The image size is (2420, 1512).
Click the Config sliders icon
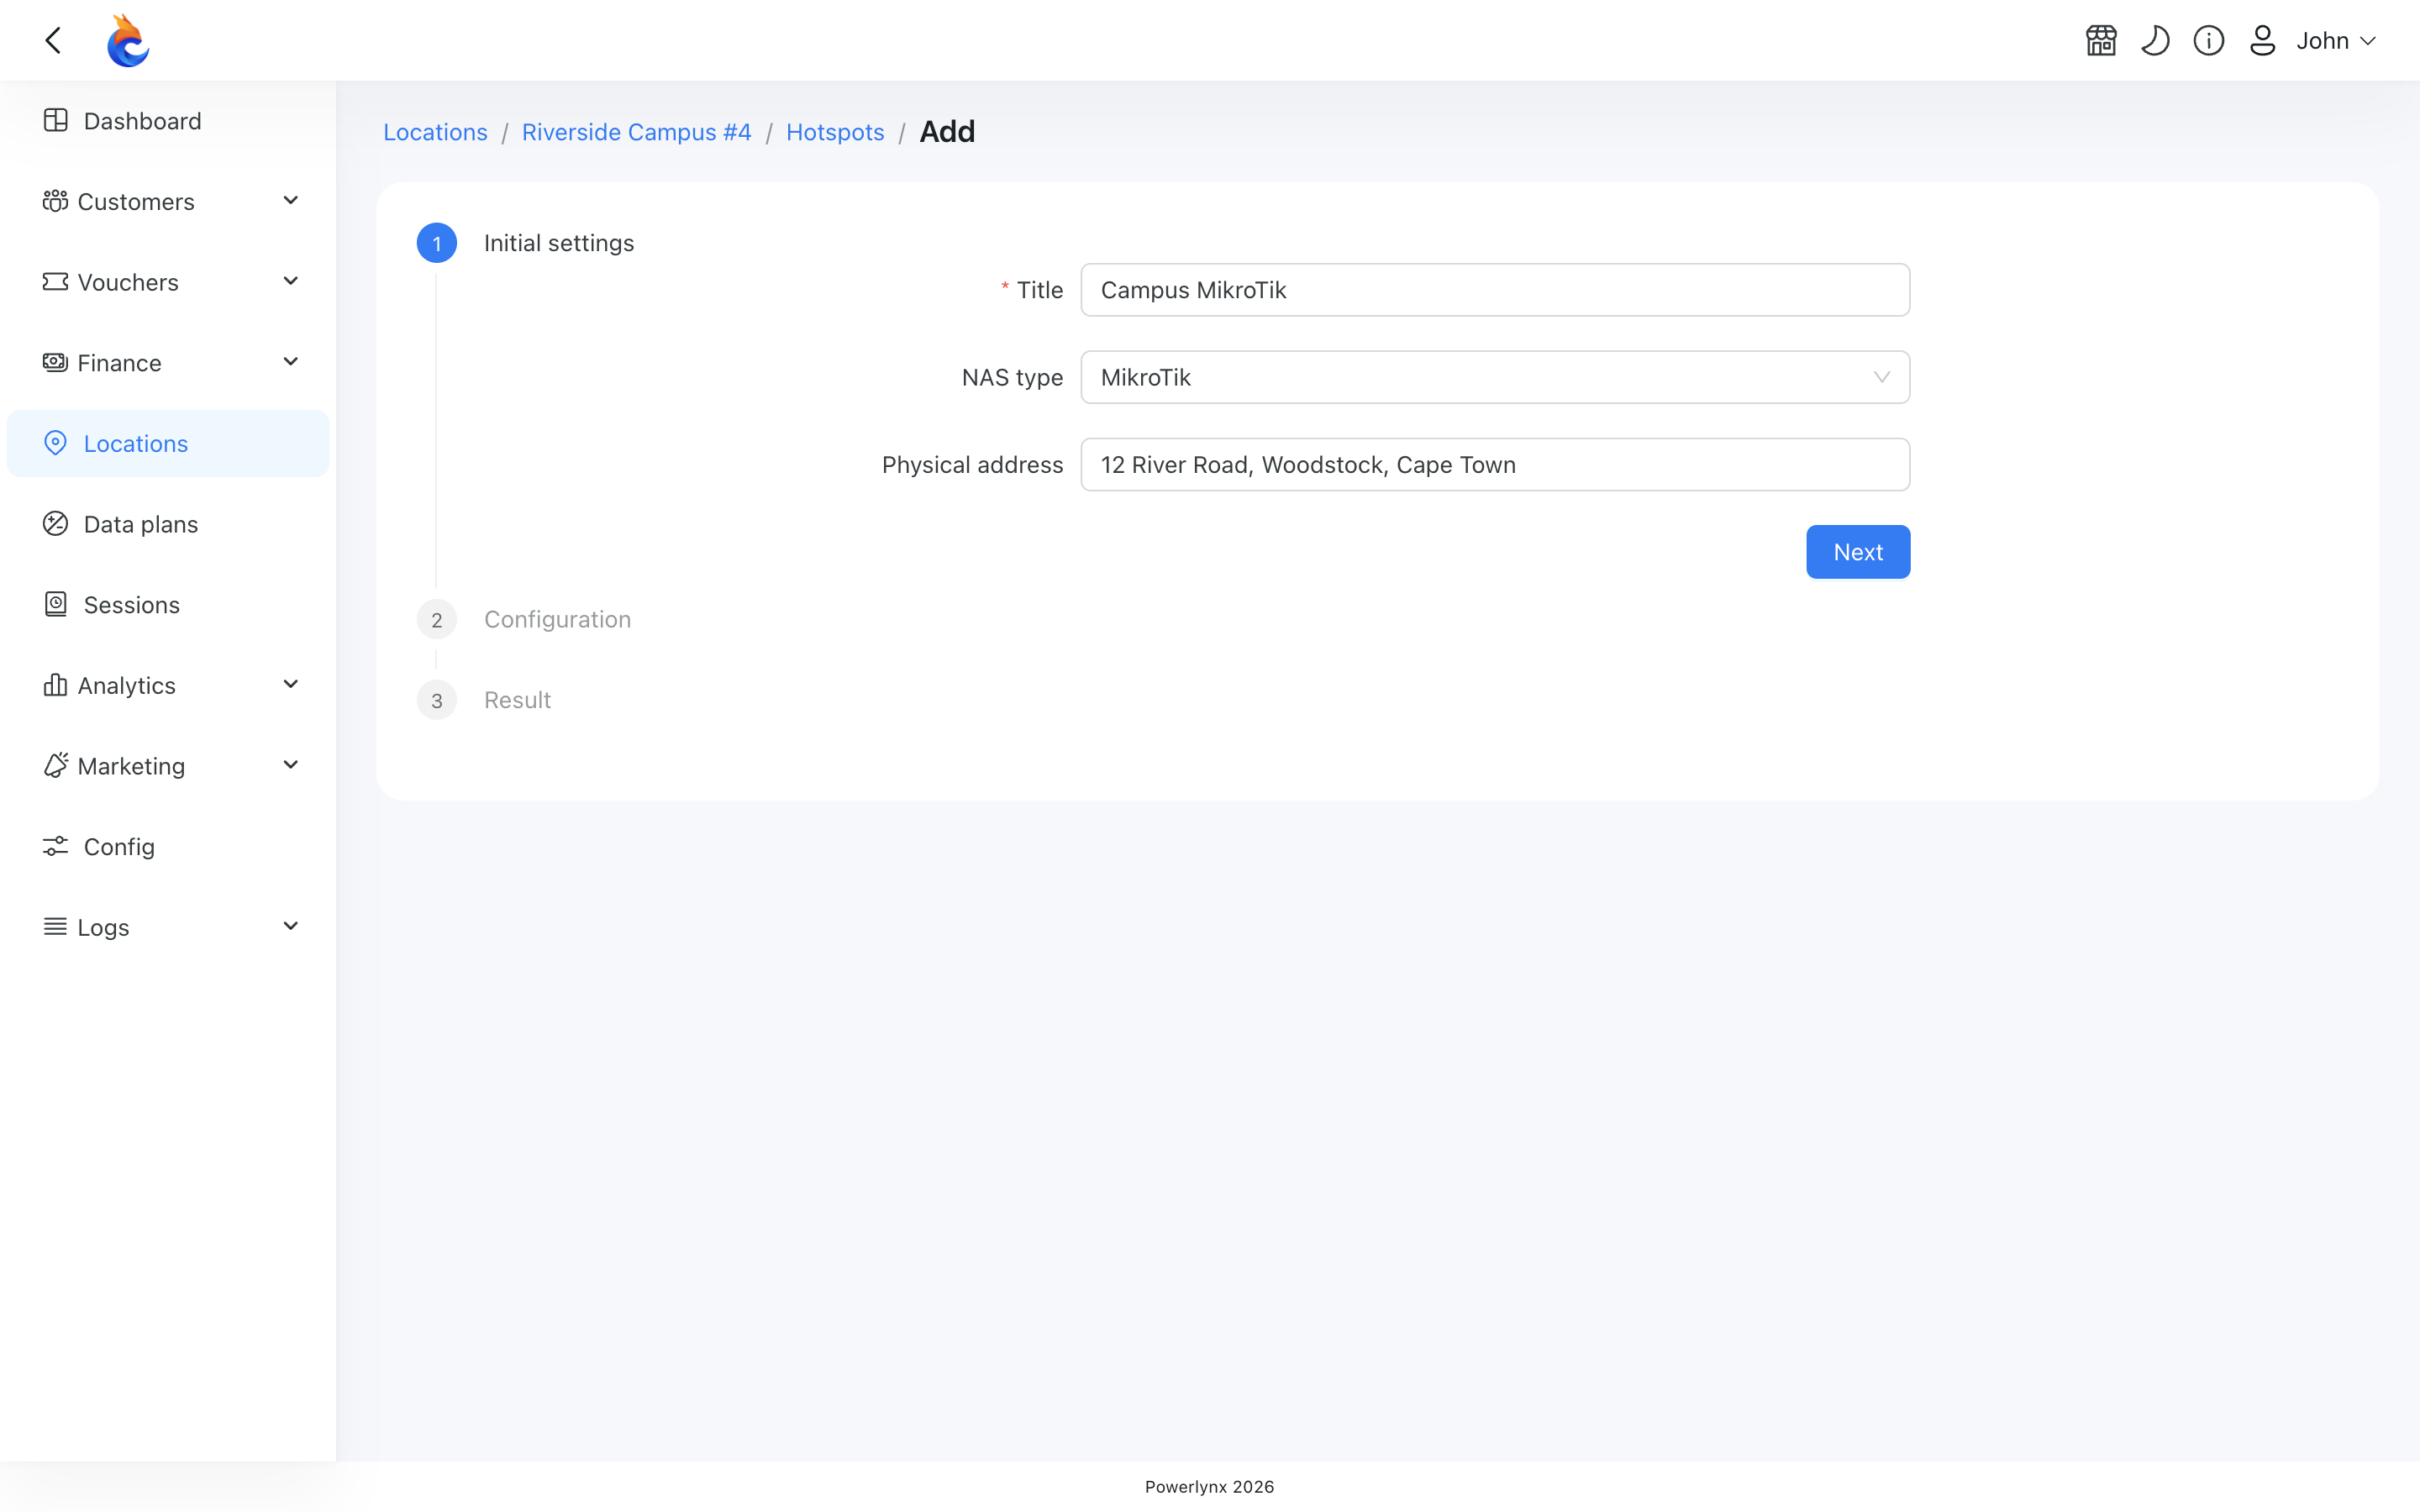click(55, 846)
